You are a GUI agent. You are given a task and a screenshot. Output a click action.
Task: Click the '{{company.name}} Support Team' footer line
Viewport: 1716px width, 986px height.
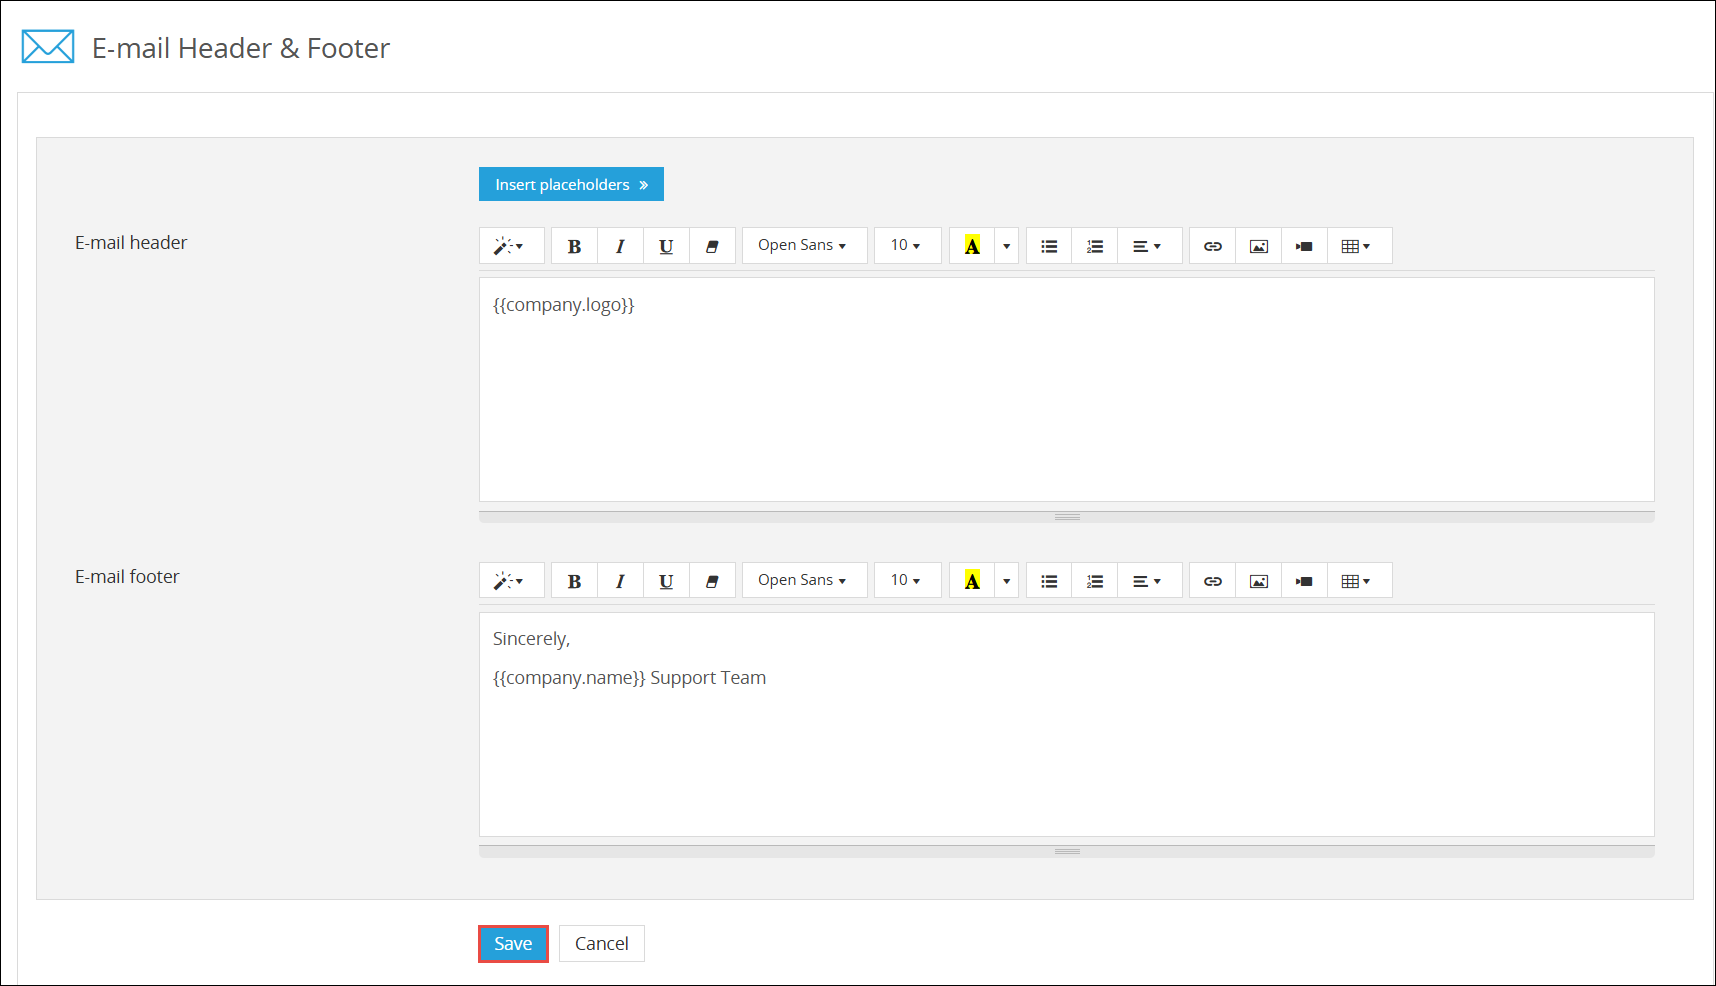click(x=629, y=678)
